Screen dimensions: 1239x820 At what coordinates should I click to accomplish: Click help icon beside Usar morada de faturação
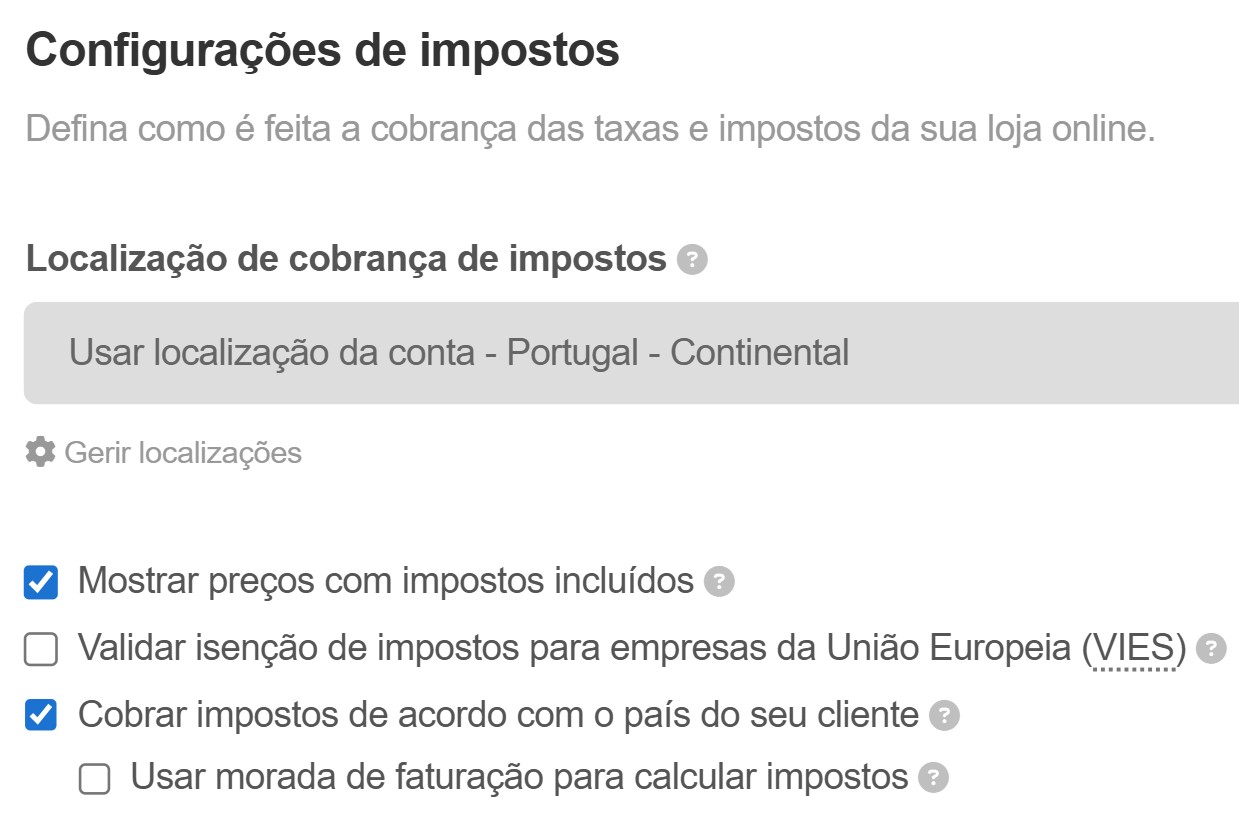click(933, 778)
